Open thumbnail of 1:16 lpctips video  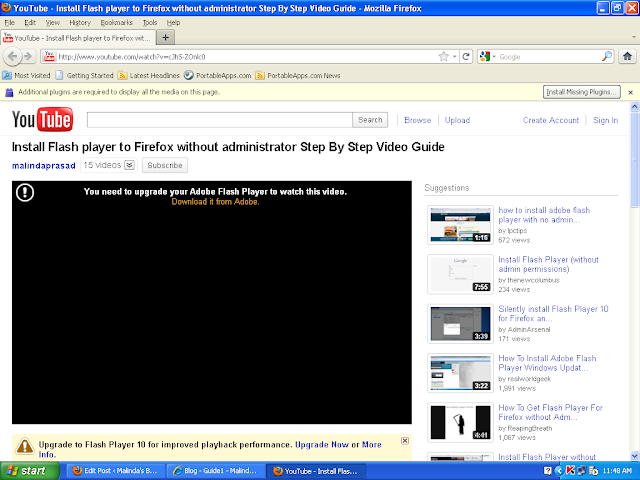(x=460, y=225)
